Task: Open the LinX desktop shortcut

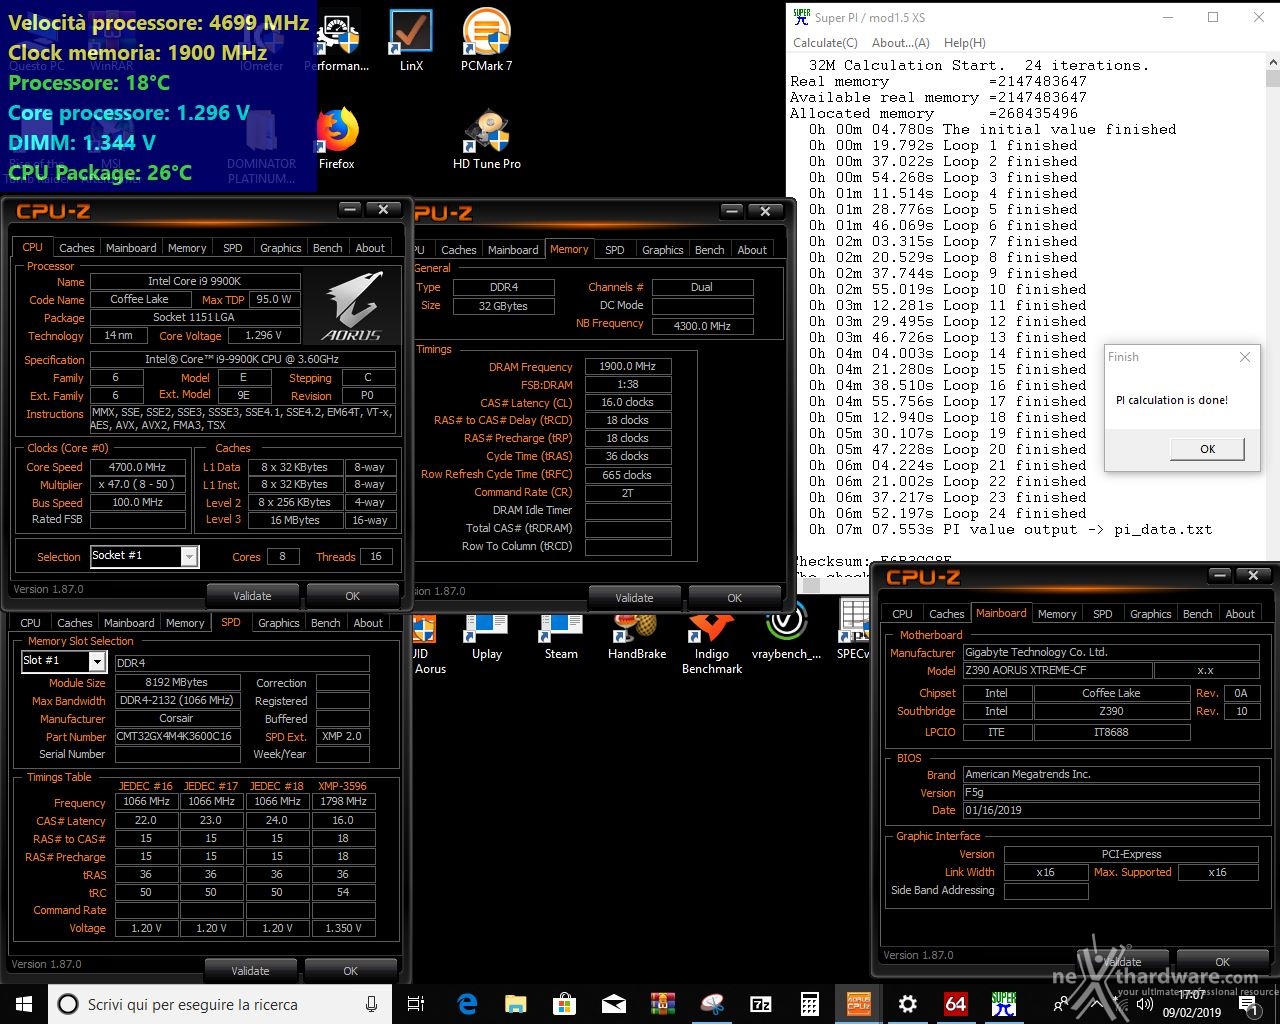Action: tap(411, 41)
